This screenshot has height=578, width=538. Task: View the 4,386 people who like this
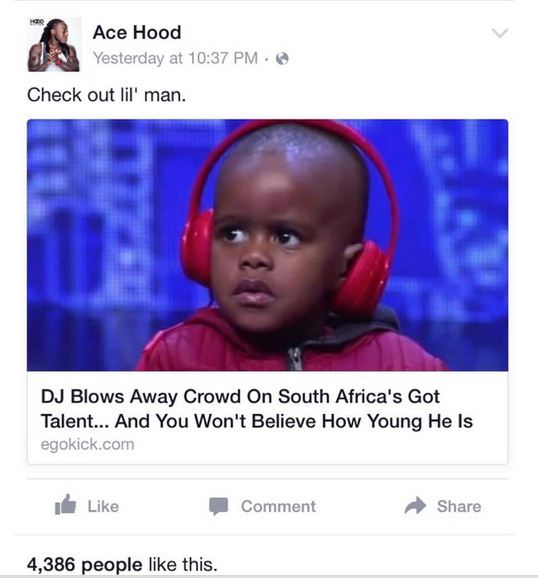pos(122,564)
